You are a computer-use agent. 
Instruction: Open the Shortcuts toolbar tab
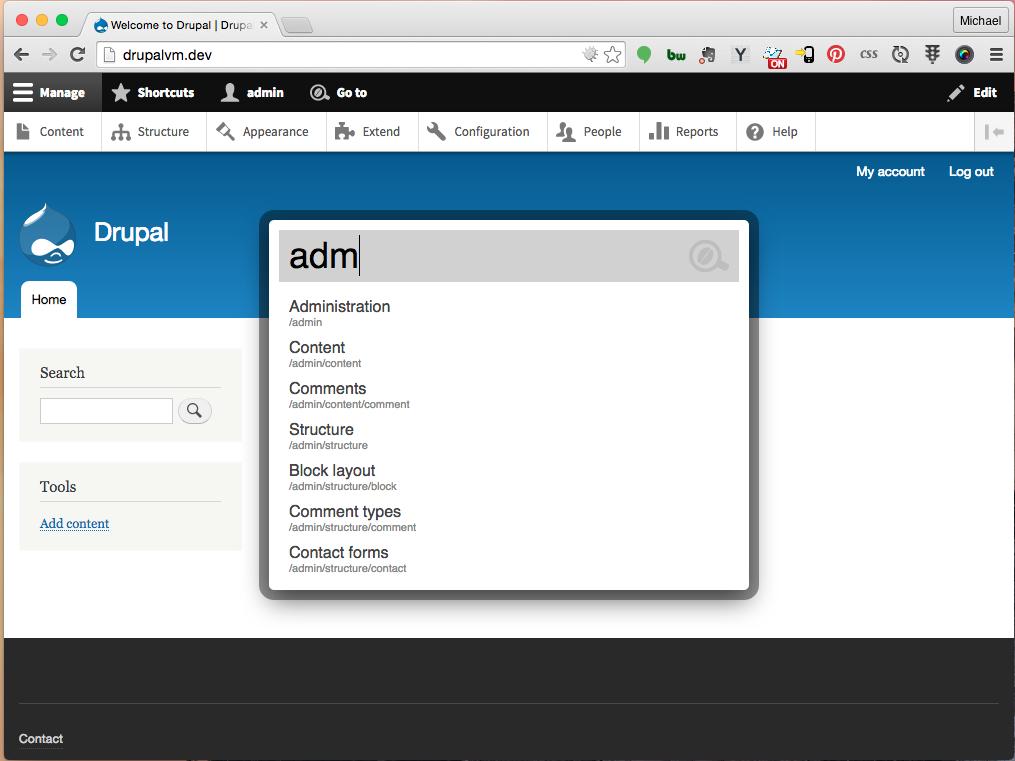[153, 93]
